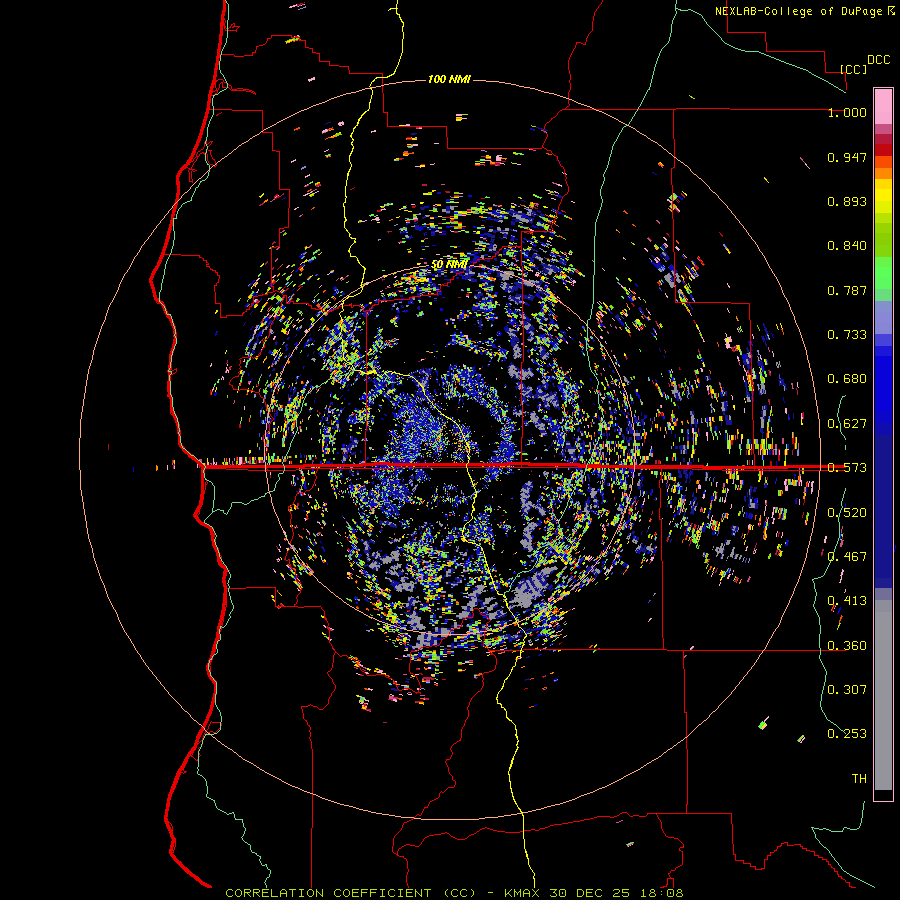Select the 0.520 scale value
The width and height of the screenshot is (900, 900).
tap(847, 513)
